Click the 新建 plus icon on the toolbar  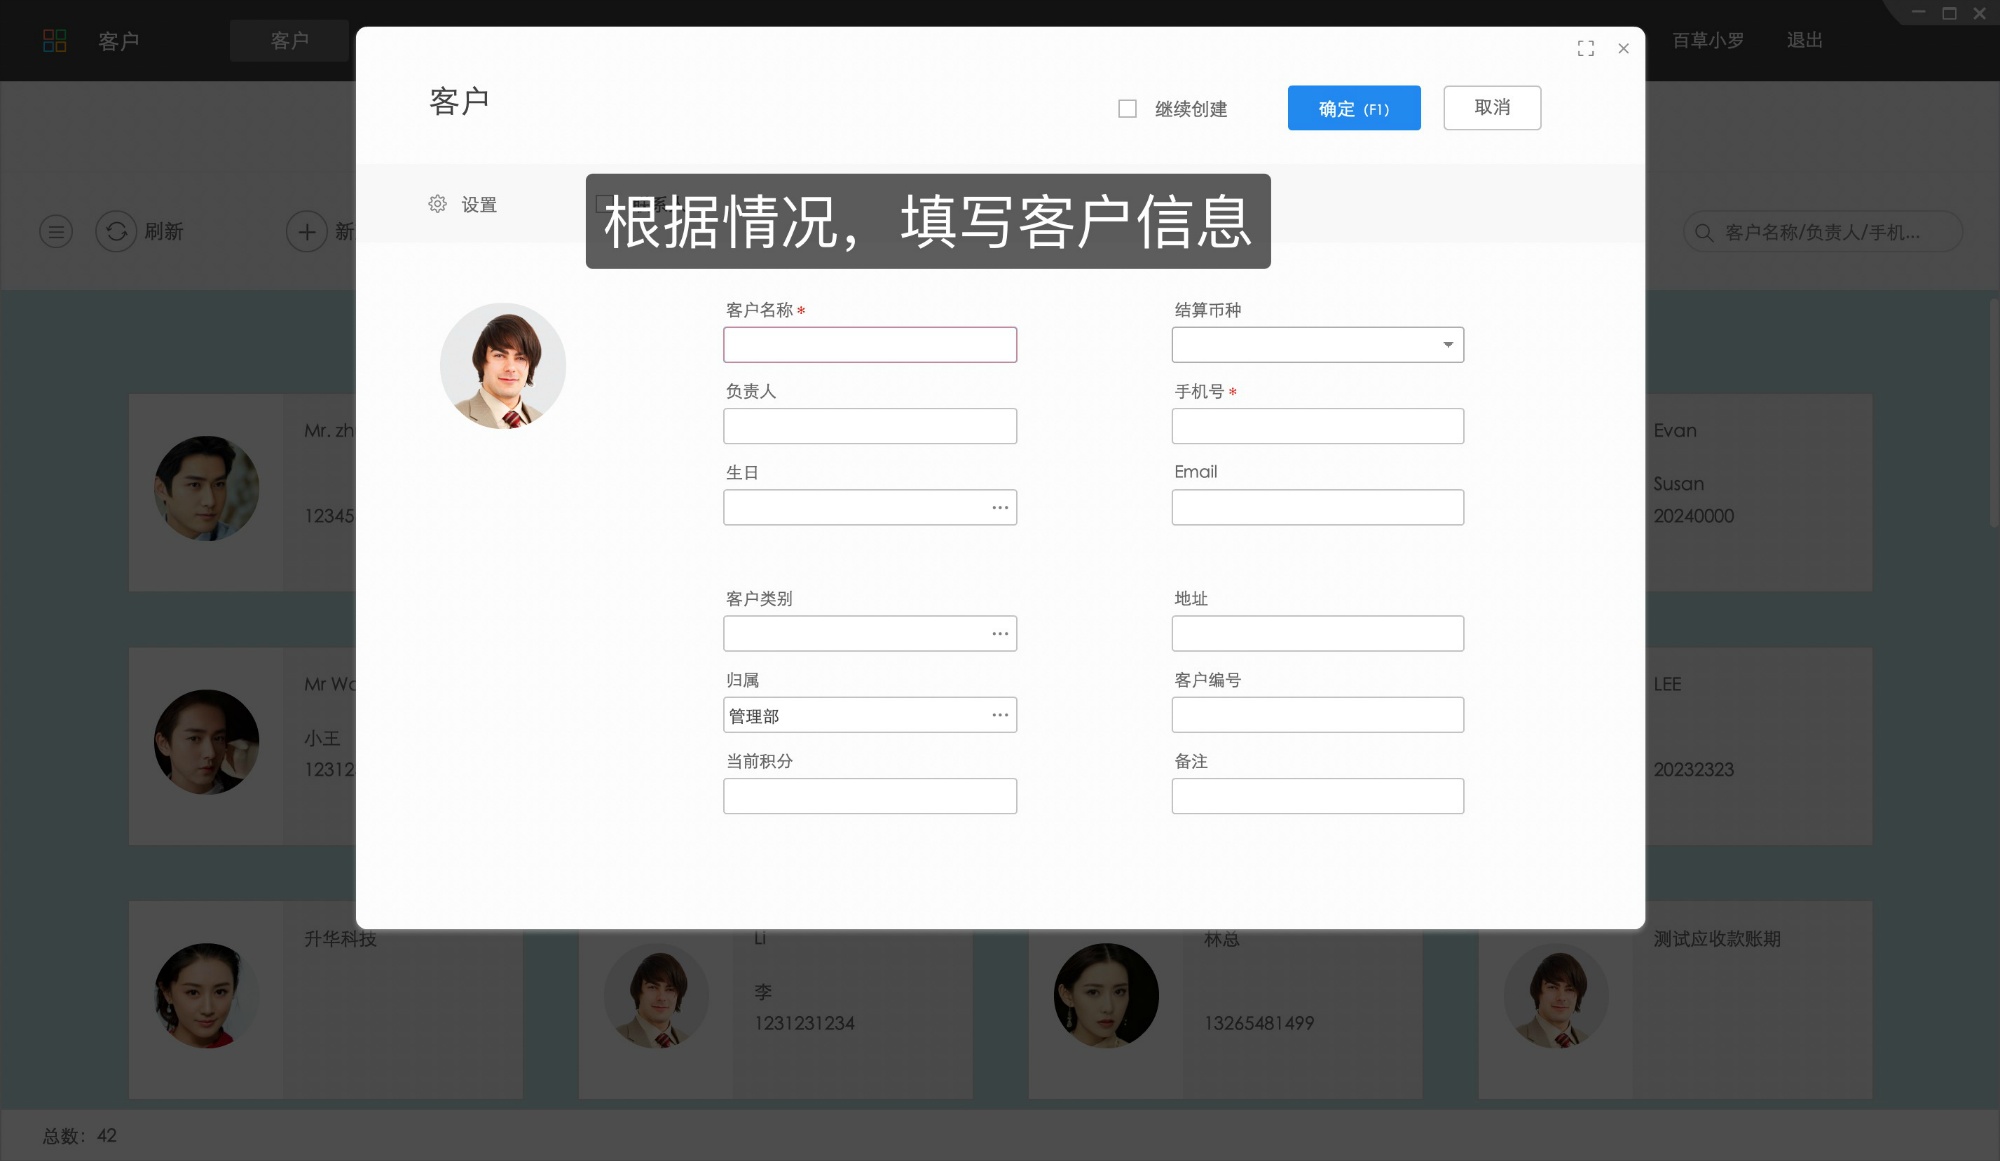point(306,231)
